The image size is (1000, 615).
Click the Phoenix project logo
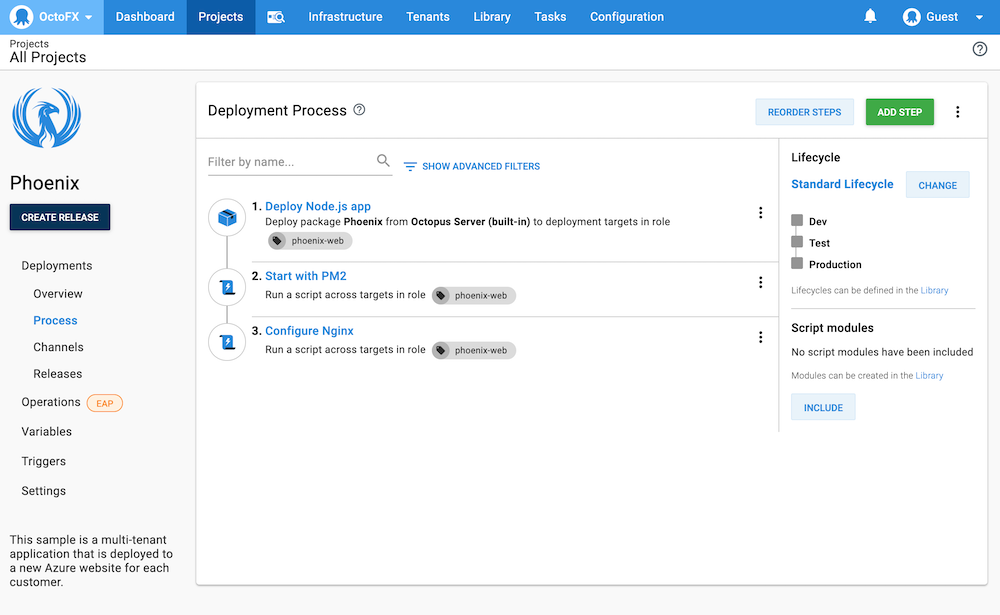point(46,119)
